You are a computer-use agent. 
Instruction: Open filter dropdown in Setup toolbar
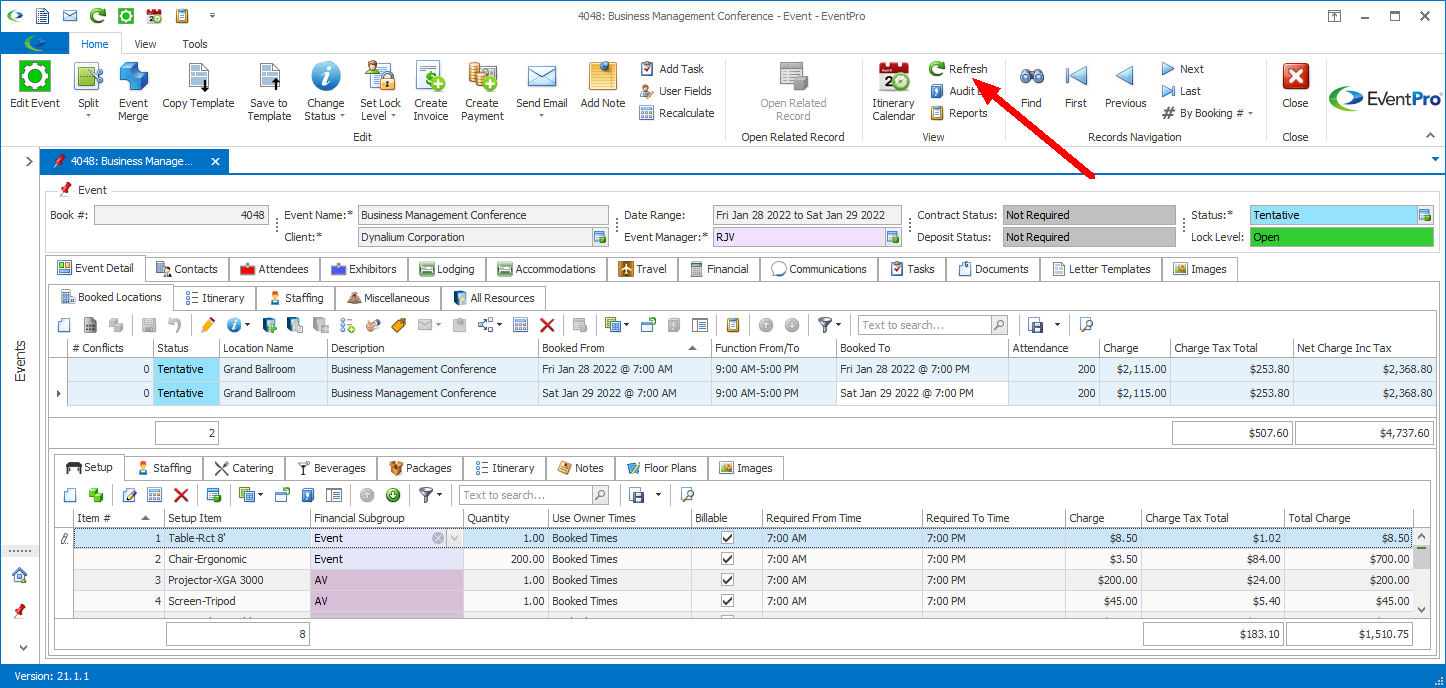441,495
